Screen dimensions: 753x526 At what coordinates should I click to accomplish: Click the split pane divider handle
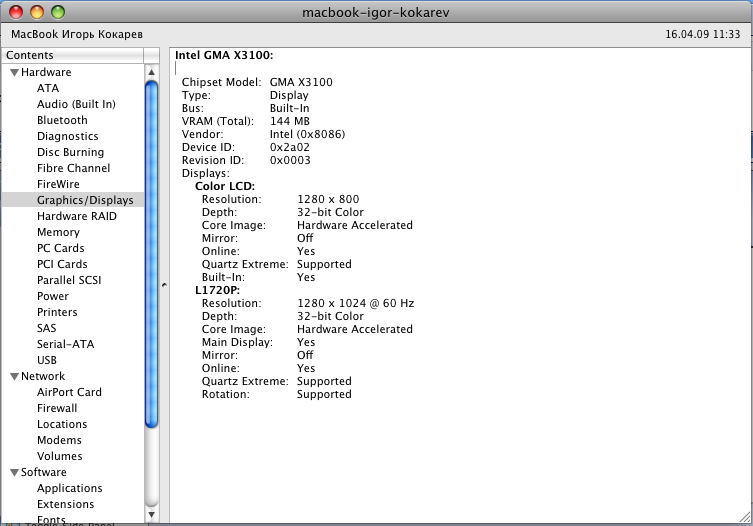[164, 285]
